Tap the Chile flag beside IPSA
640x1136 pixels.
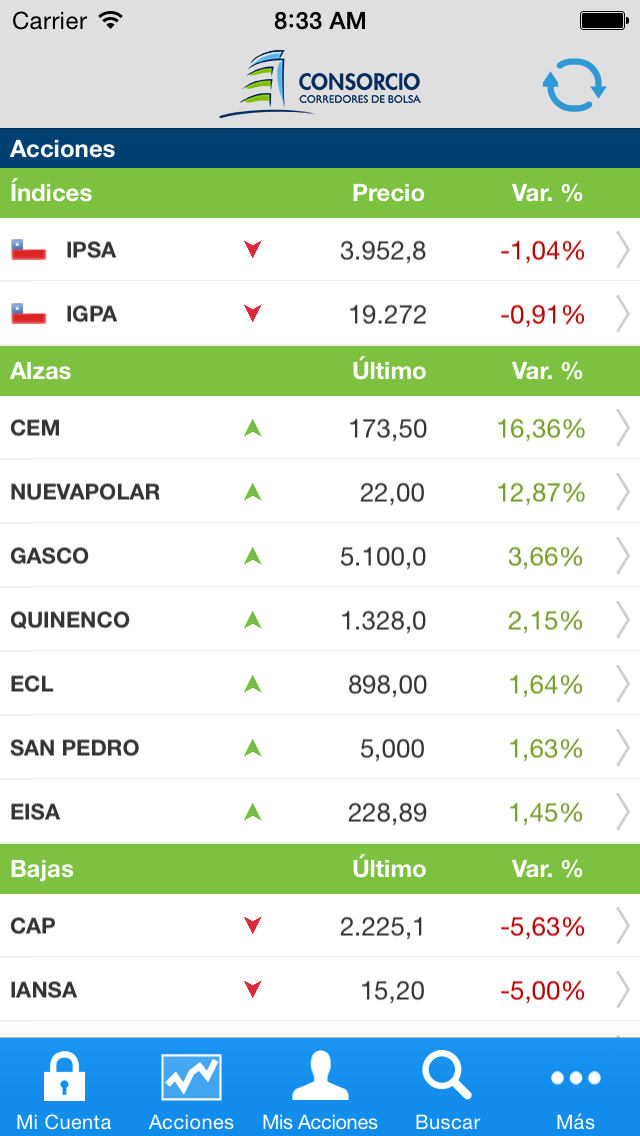29,250
